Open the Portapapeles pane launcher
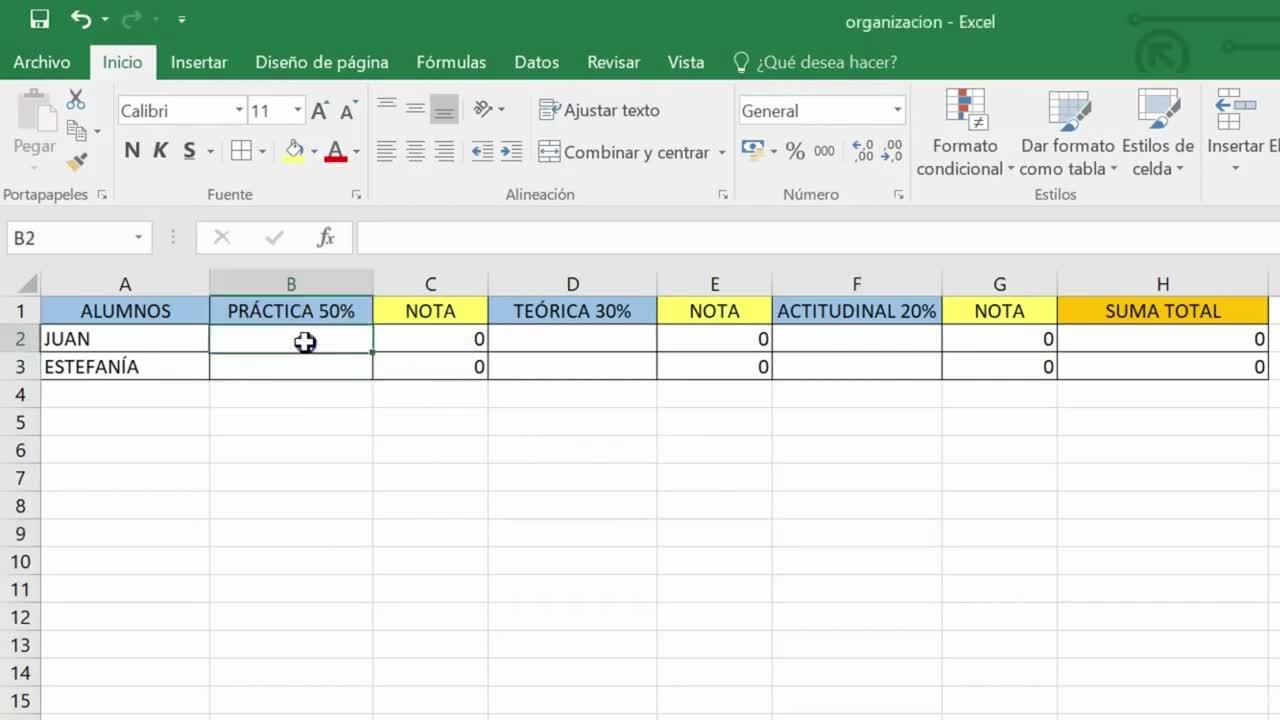1280x720 pixels. pyautogui.click(x=102, y=195)
